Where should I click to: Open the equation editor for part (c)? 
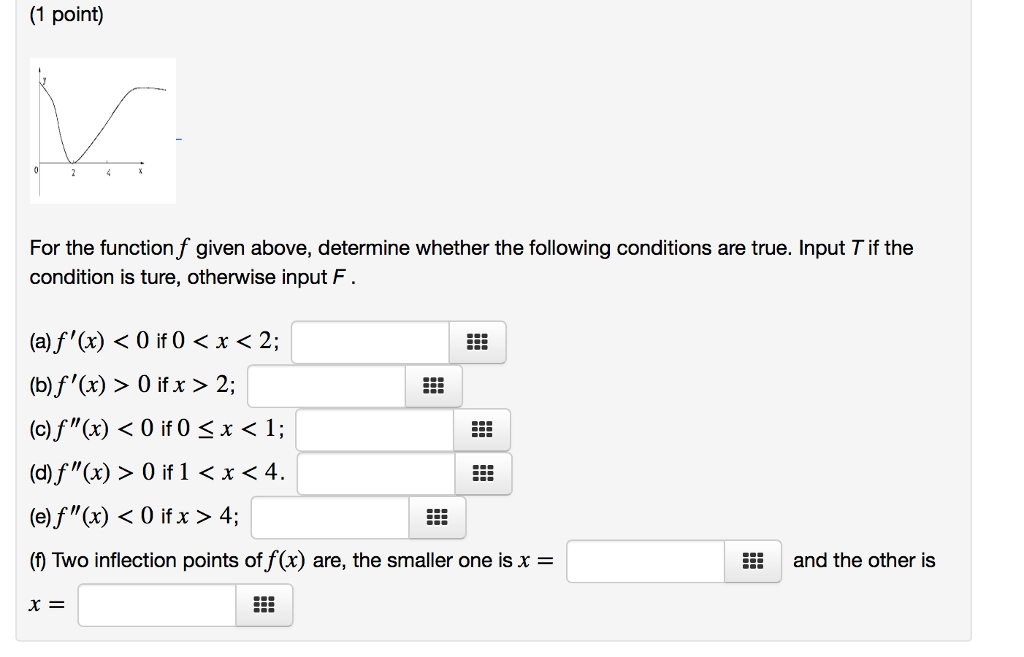[483, 429]
